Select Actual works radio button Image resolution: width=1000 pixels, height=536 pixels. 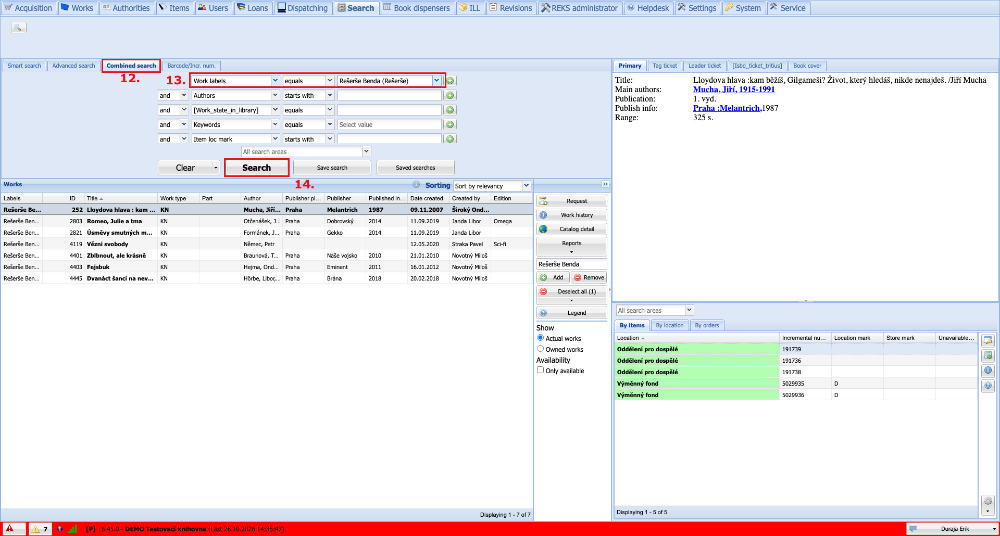click(541, 338)
